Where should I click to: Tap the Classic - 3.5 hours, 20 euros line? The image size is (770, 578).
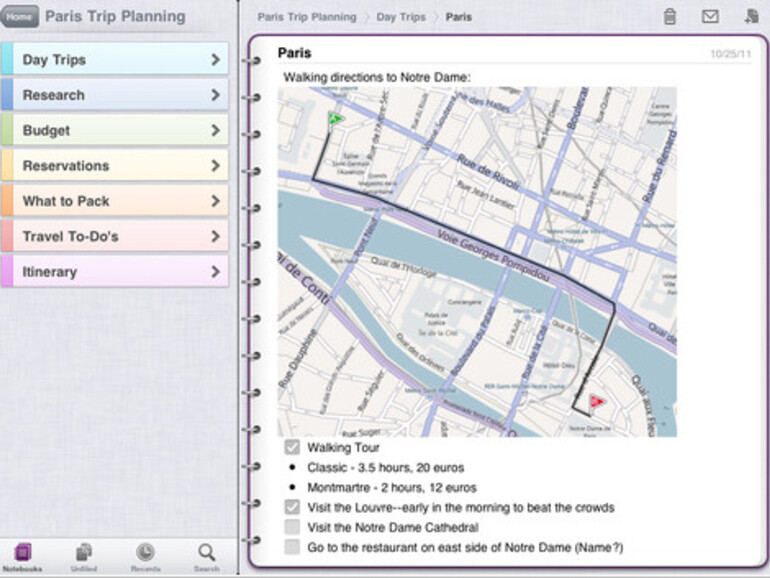pyautogui.click(x=385, y=468)
